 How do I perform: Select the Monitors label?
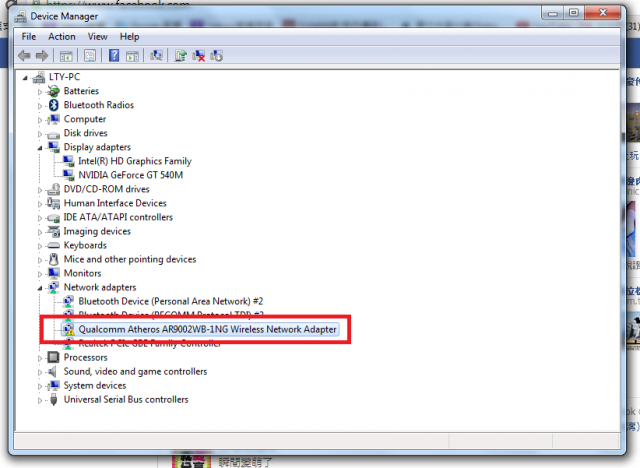[82, 273]
